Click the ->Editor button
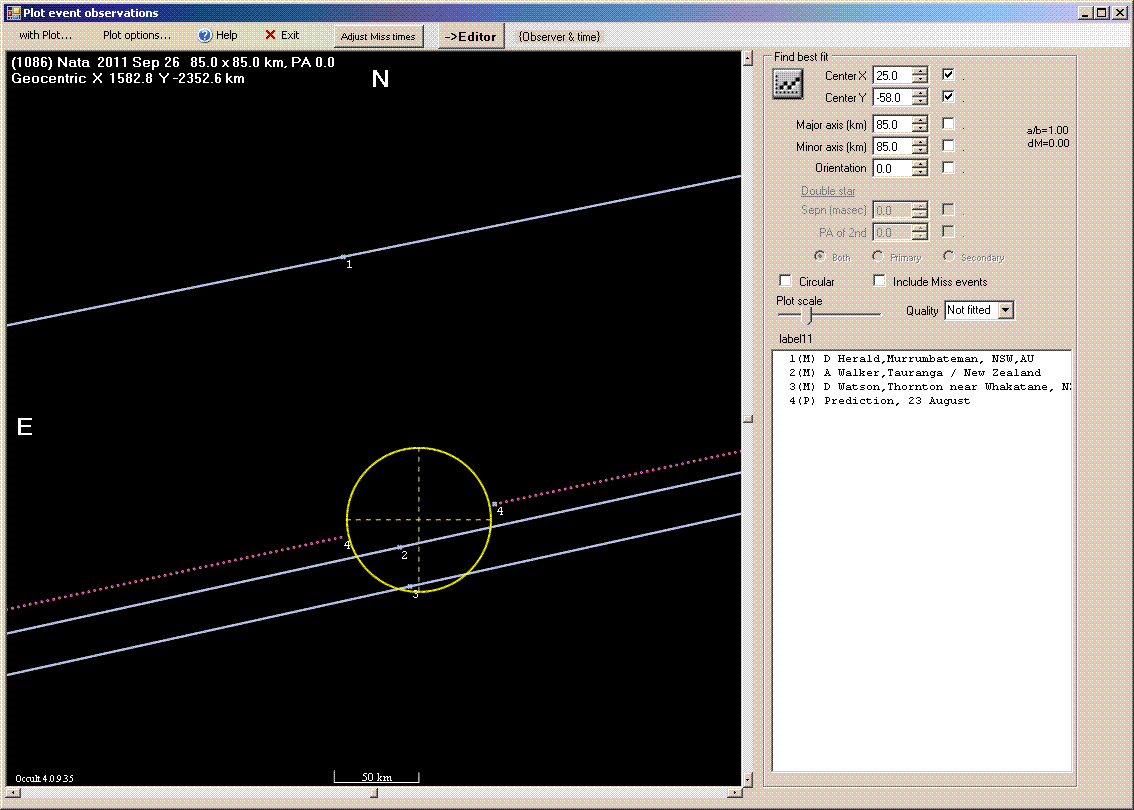1134x810 pixels. [x=471, y=36]
